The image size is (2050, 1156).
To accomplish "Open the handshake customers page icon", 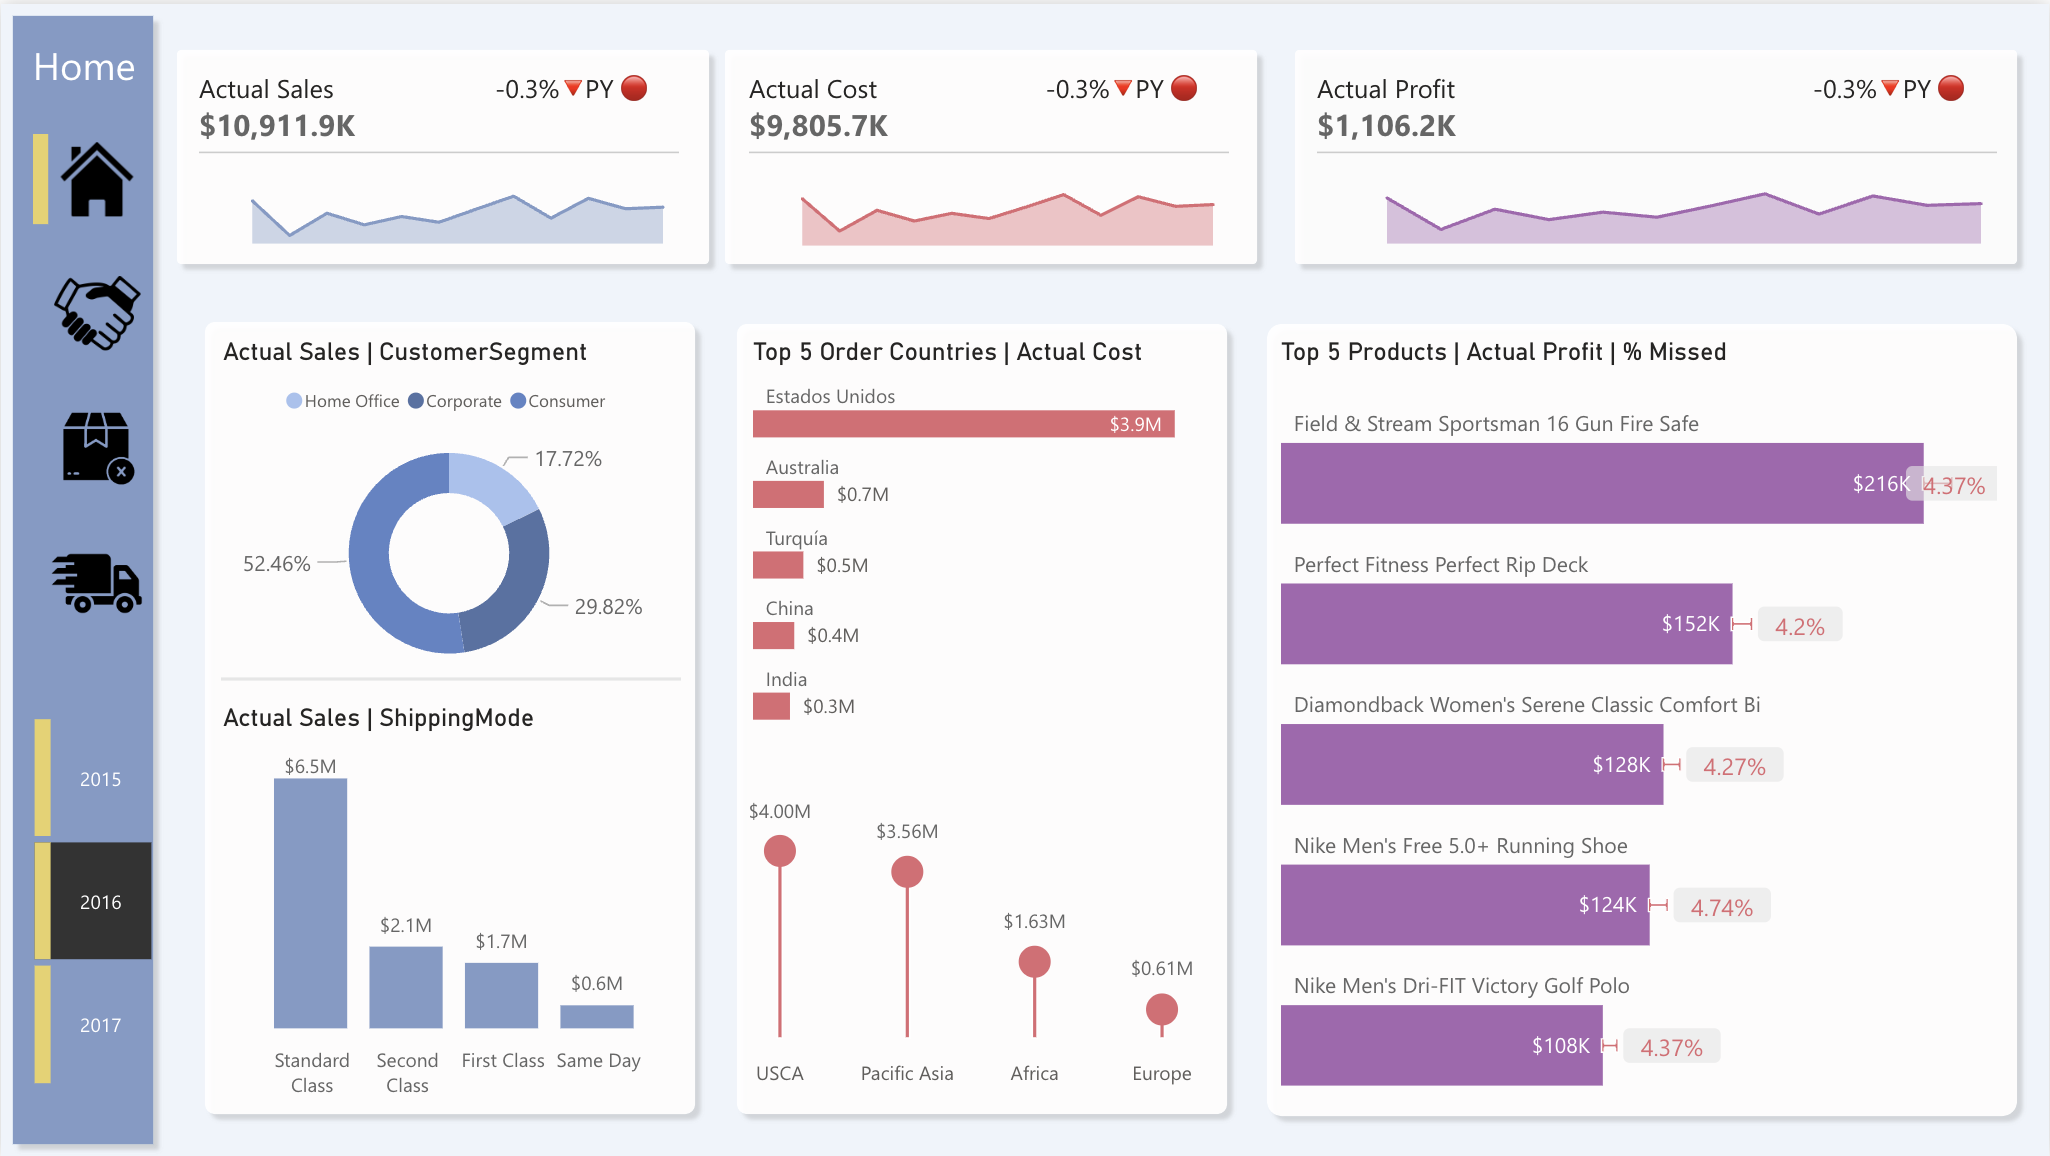I will [x=96, y=313].
